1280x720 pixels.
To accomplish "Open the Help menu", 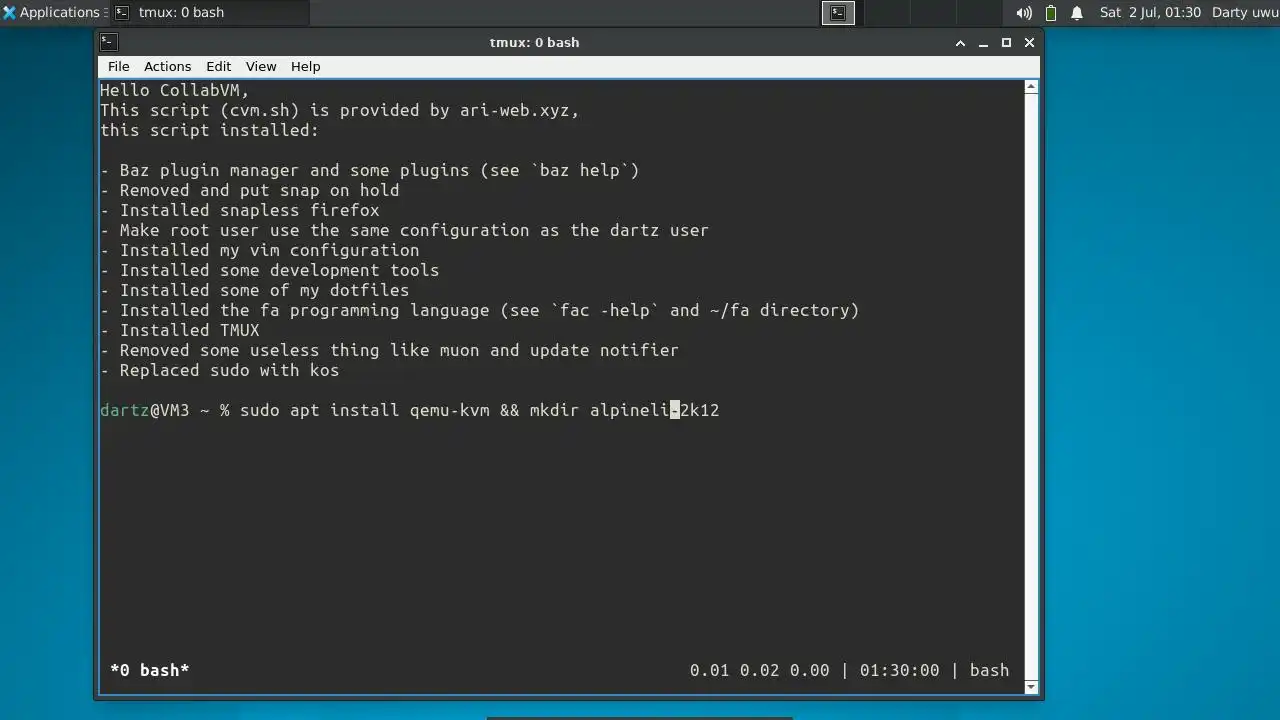I will pyautogui.click(x=306, y=66).
